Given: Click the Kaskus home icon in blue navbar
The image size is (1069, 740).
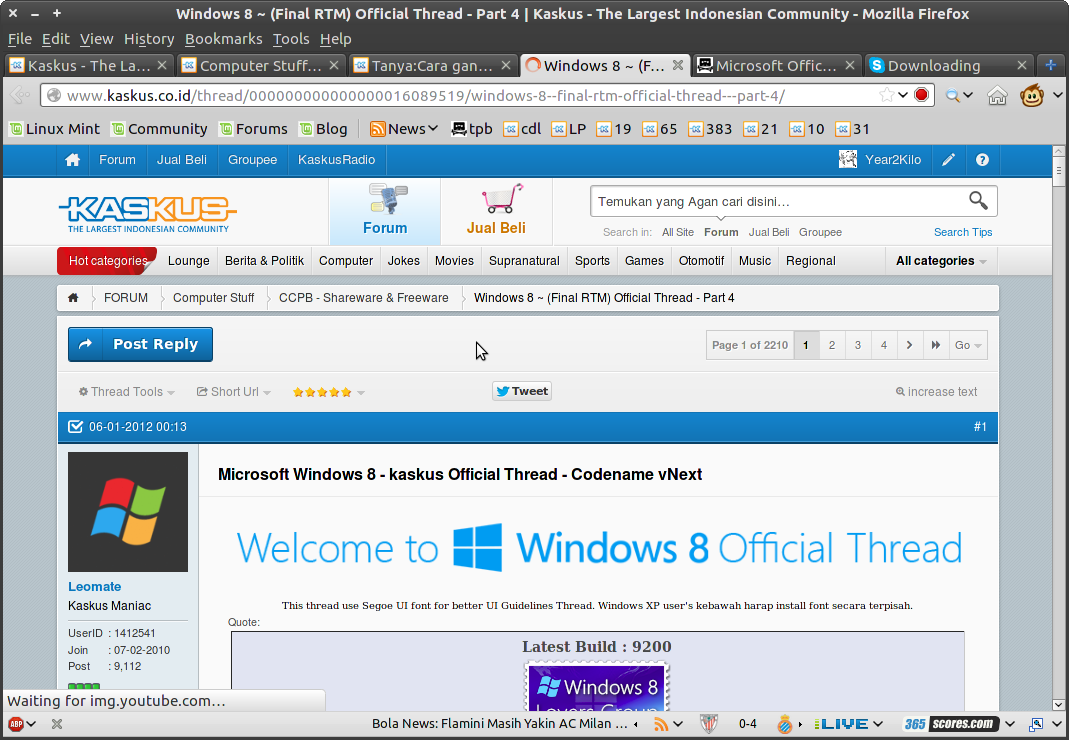Looking at the screenshot, I should 72,160.
